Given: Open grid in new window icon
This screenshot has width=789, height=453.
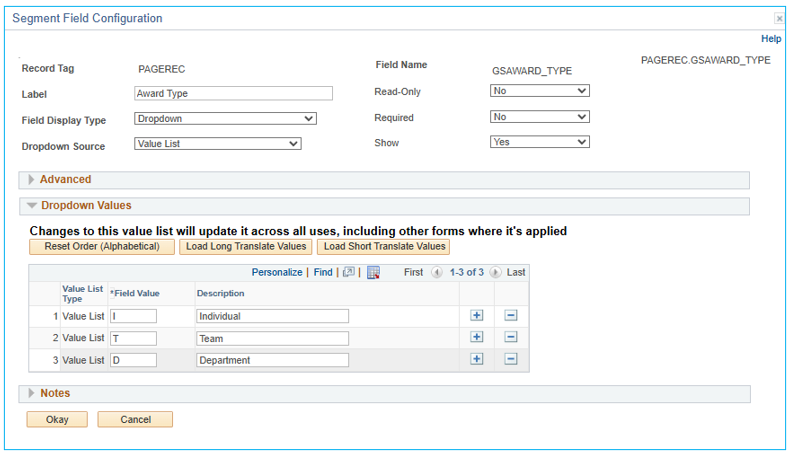Looking at the screenshot, I should pyautogui.click(x=348, y=272).
